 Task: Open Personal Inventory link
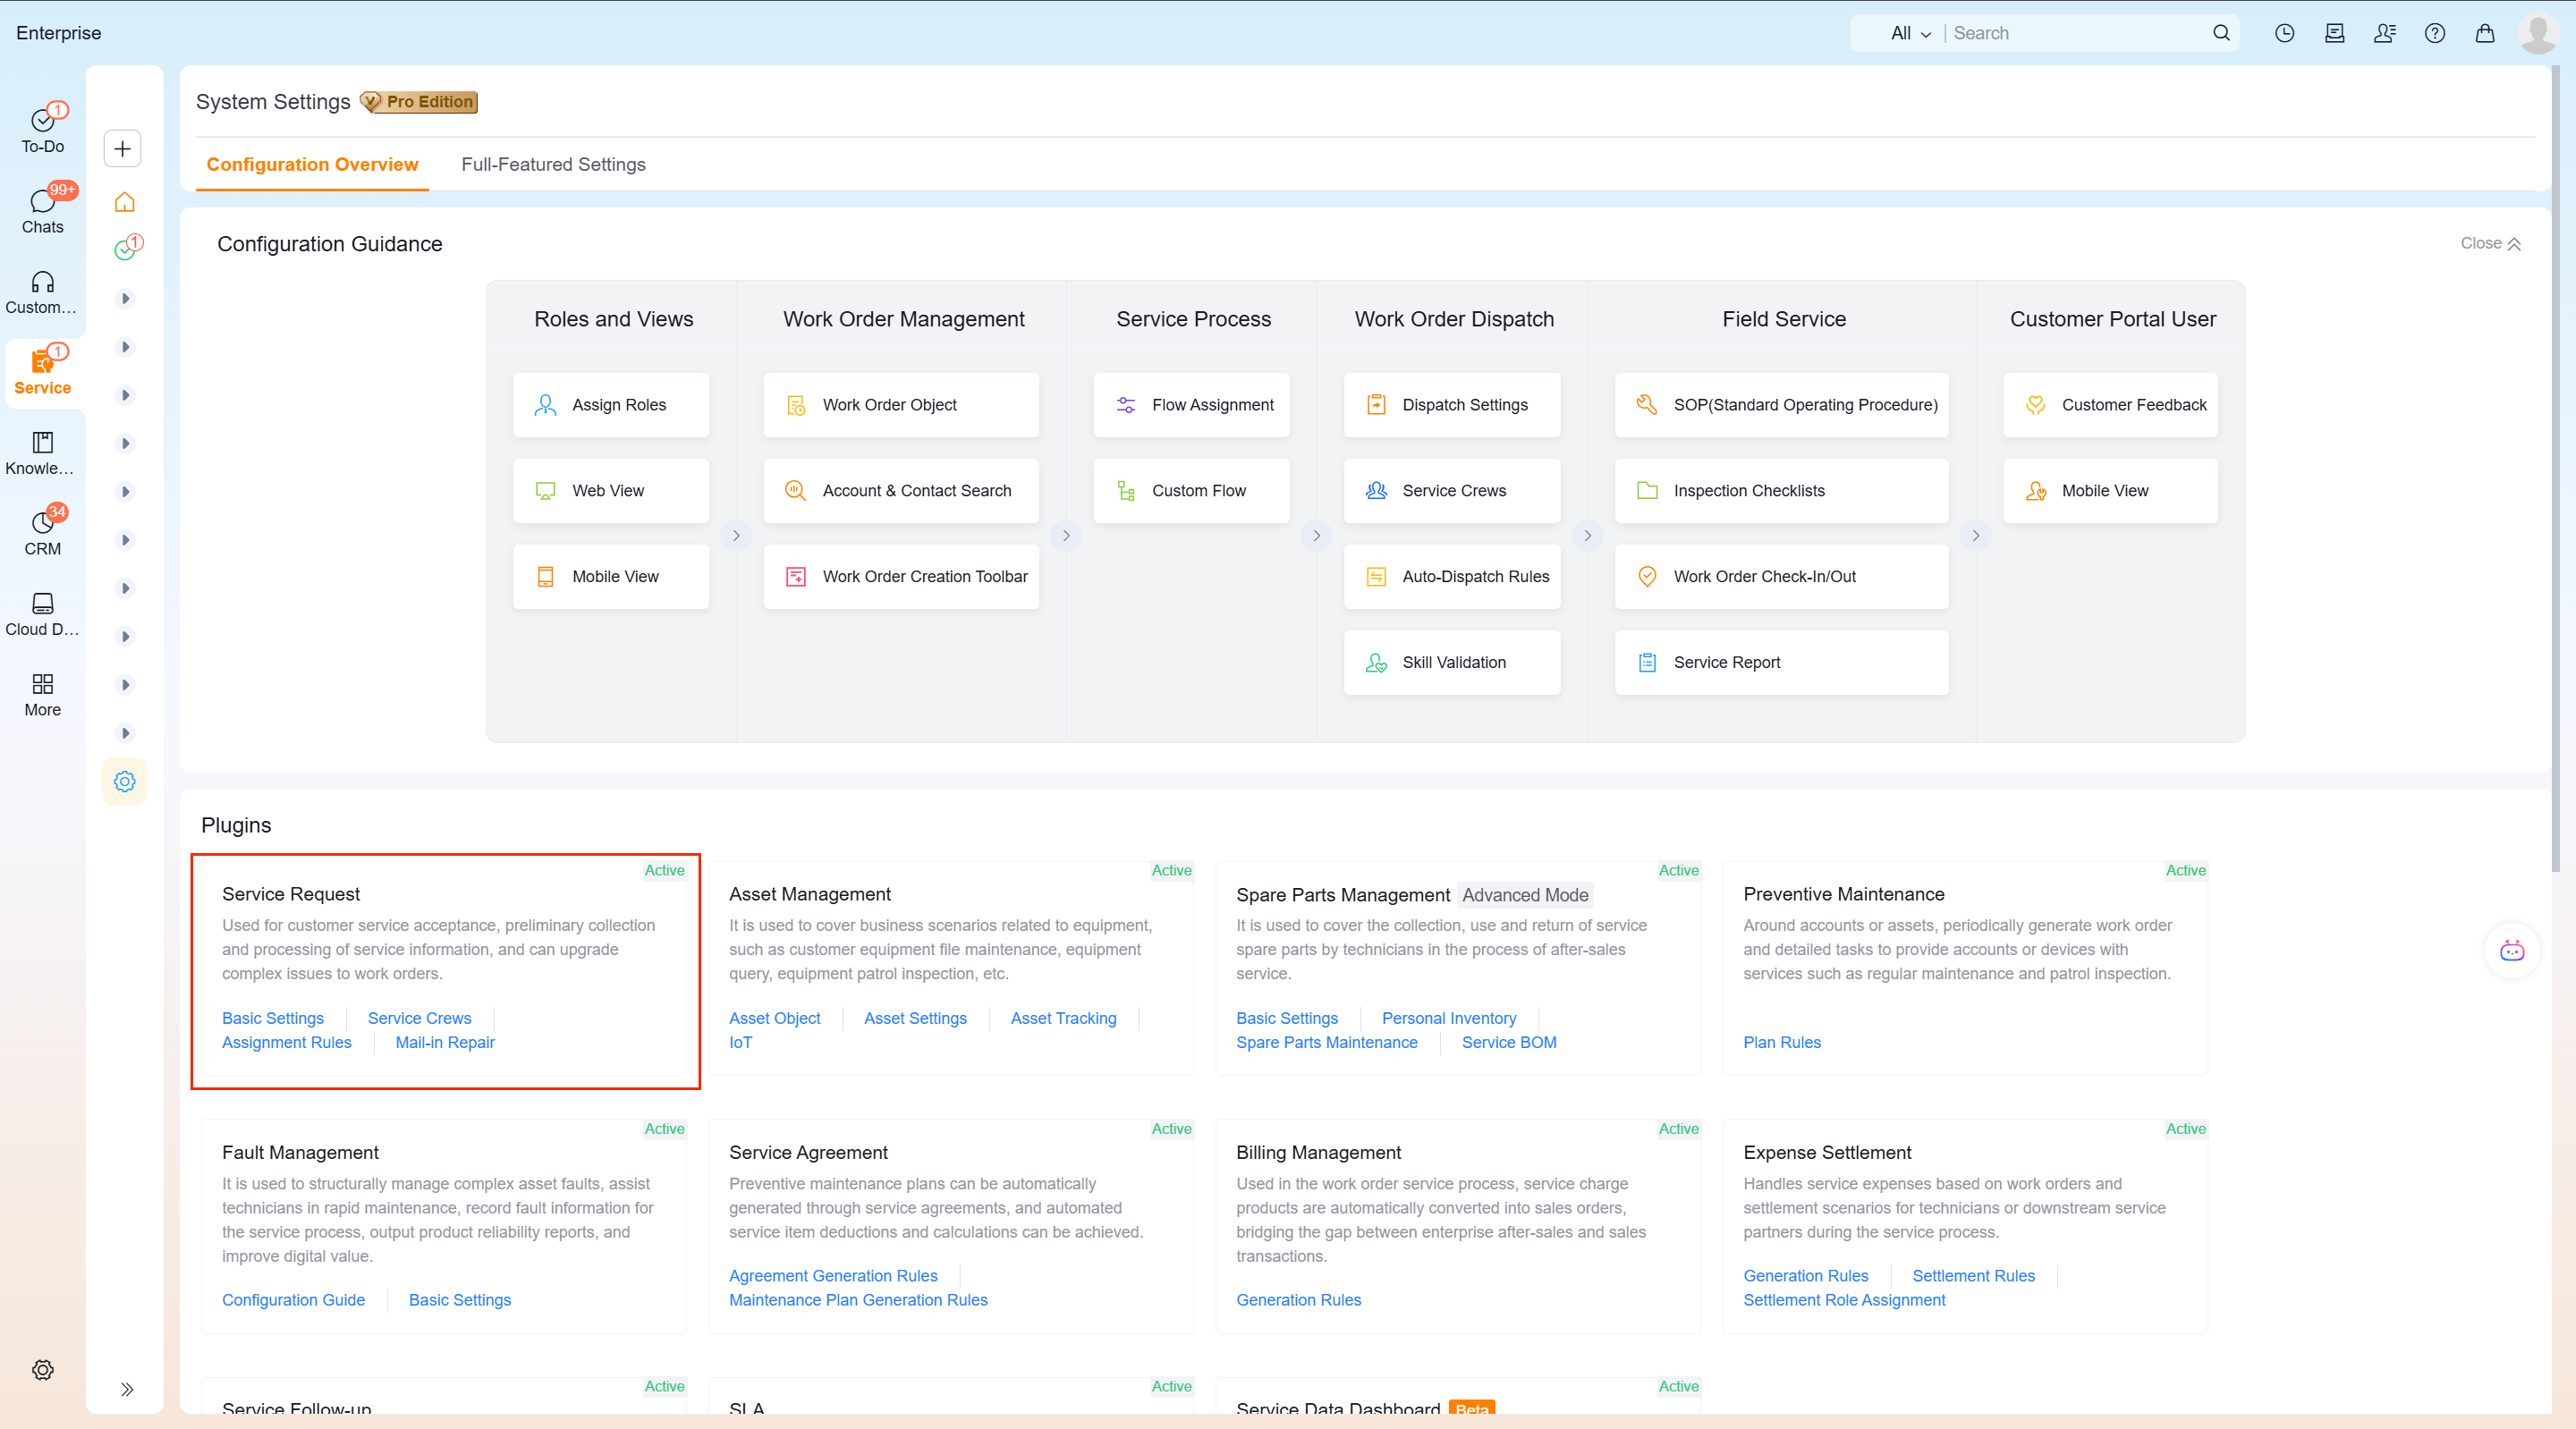coord(1448,1018)
